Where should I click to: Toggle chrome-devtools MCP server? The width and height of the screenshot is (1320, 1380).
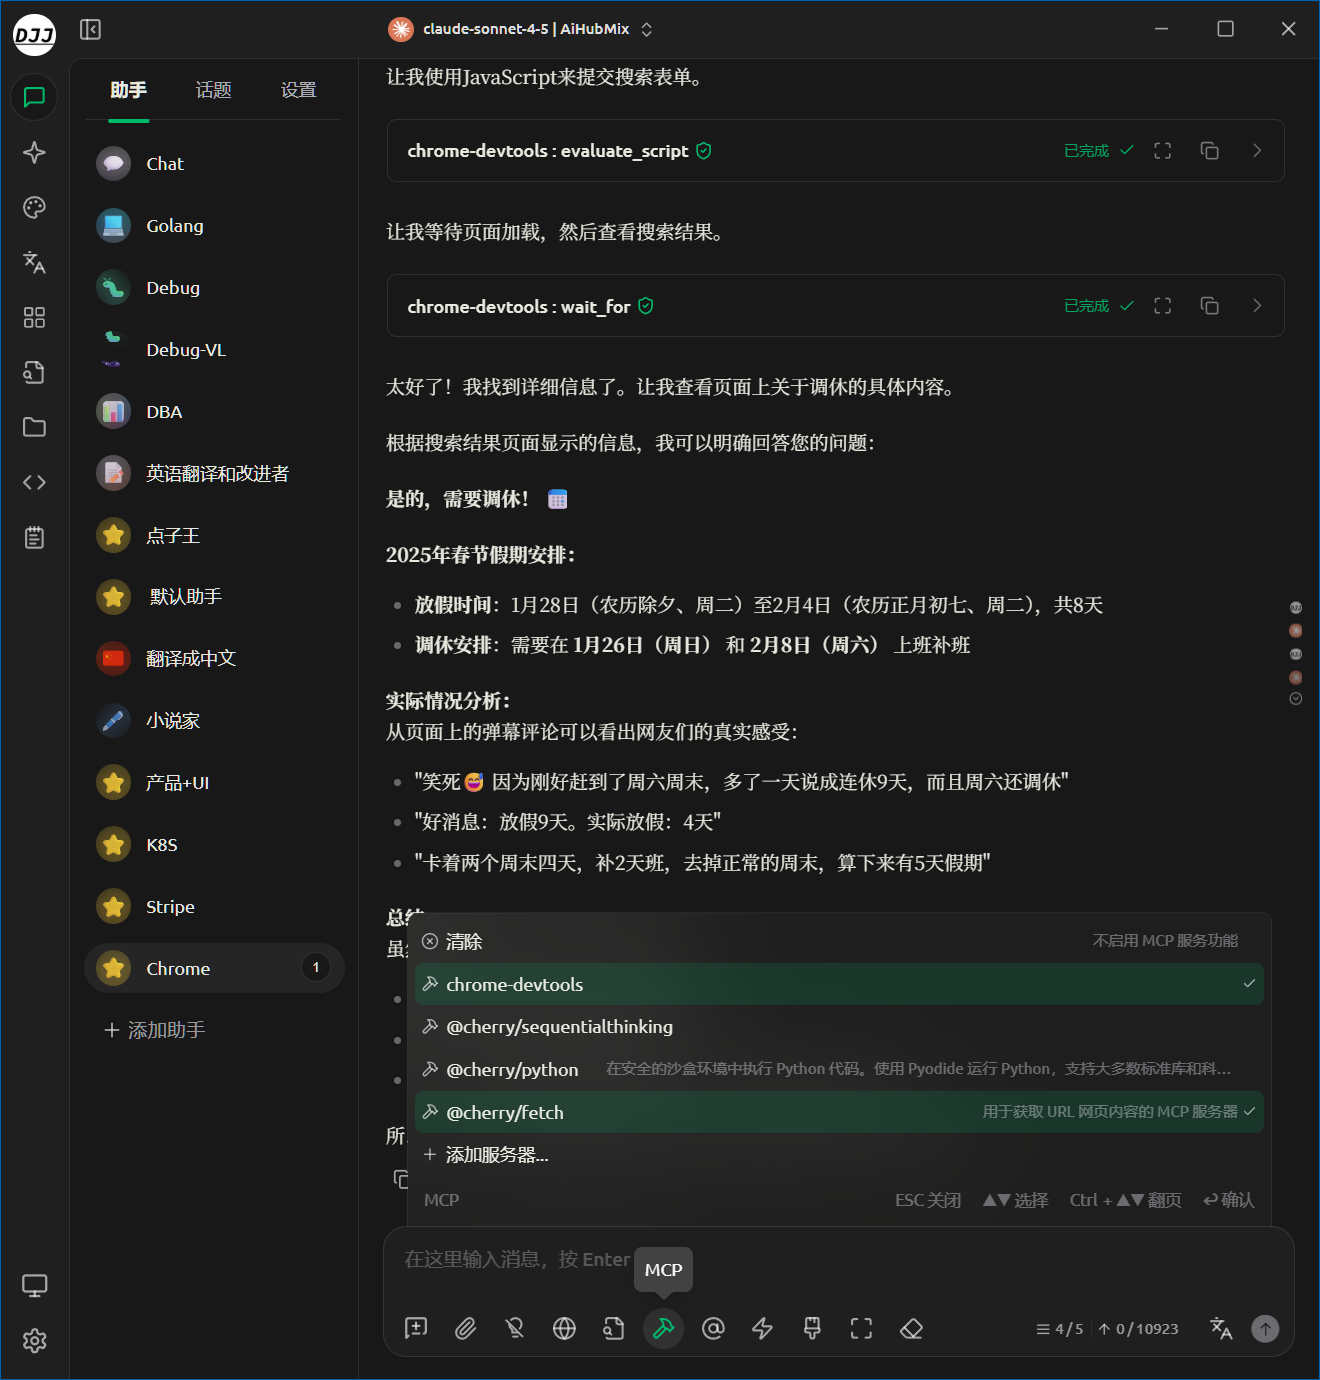839,984
